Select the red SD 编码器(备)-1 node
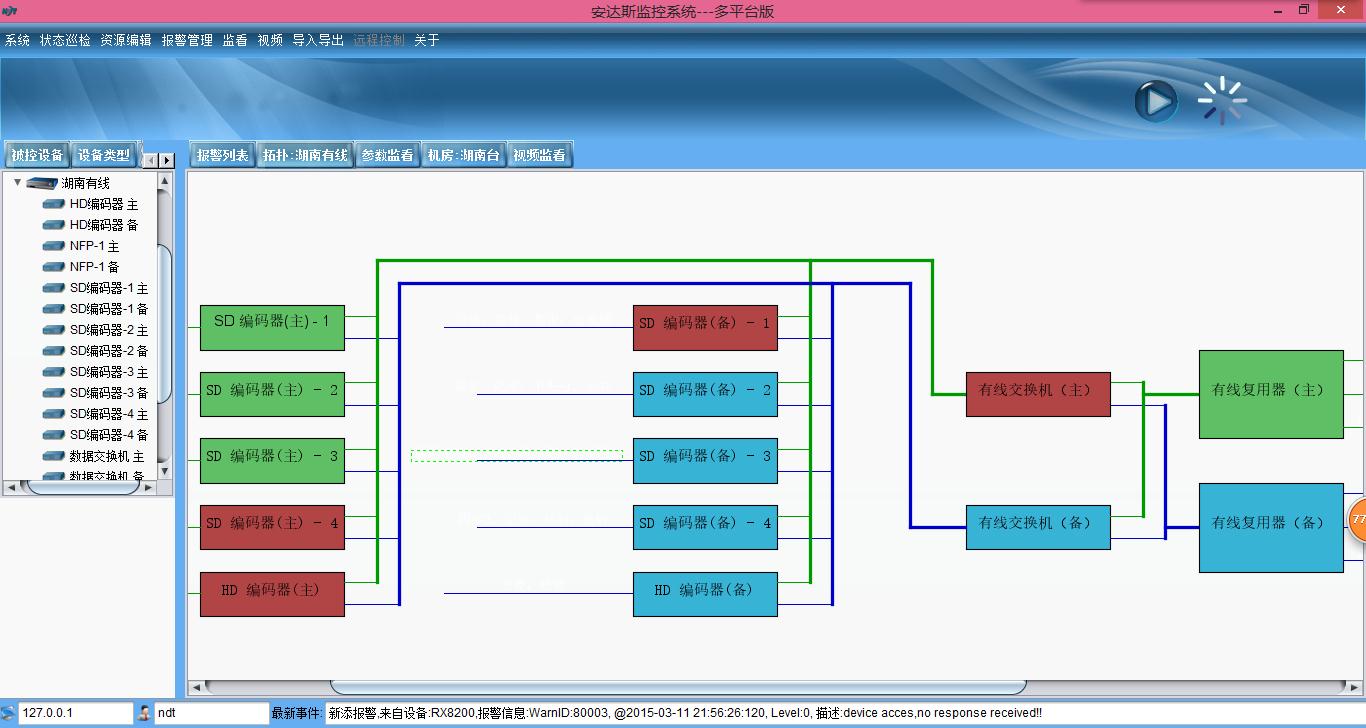Viewport: 1366px width, 728px height. point(705,328)
